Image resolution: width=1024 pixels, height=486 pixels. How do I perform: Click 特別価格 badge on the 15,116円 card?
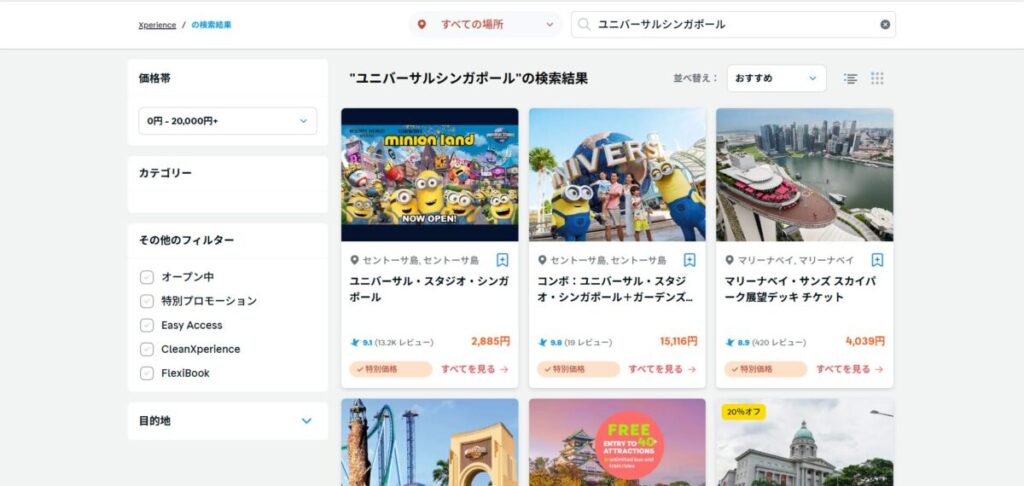578,369
